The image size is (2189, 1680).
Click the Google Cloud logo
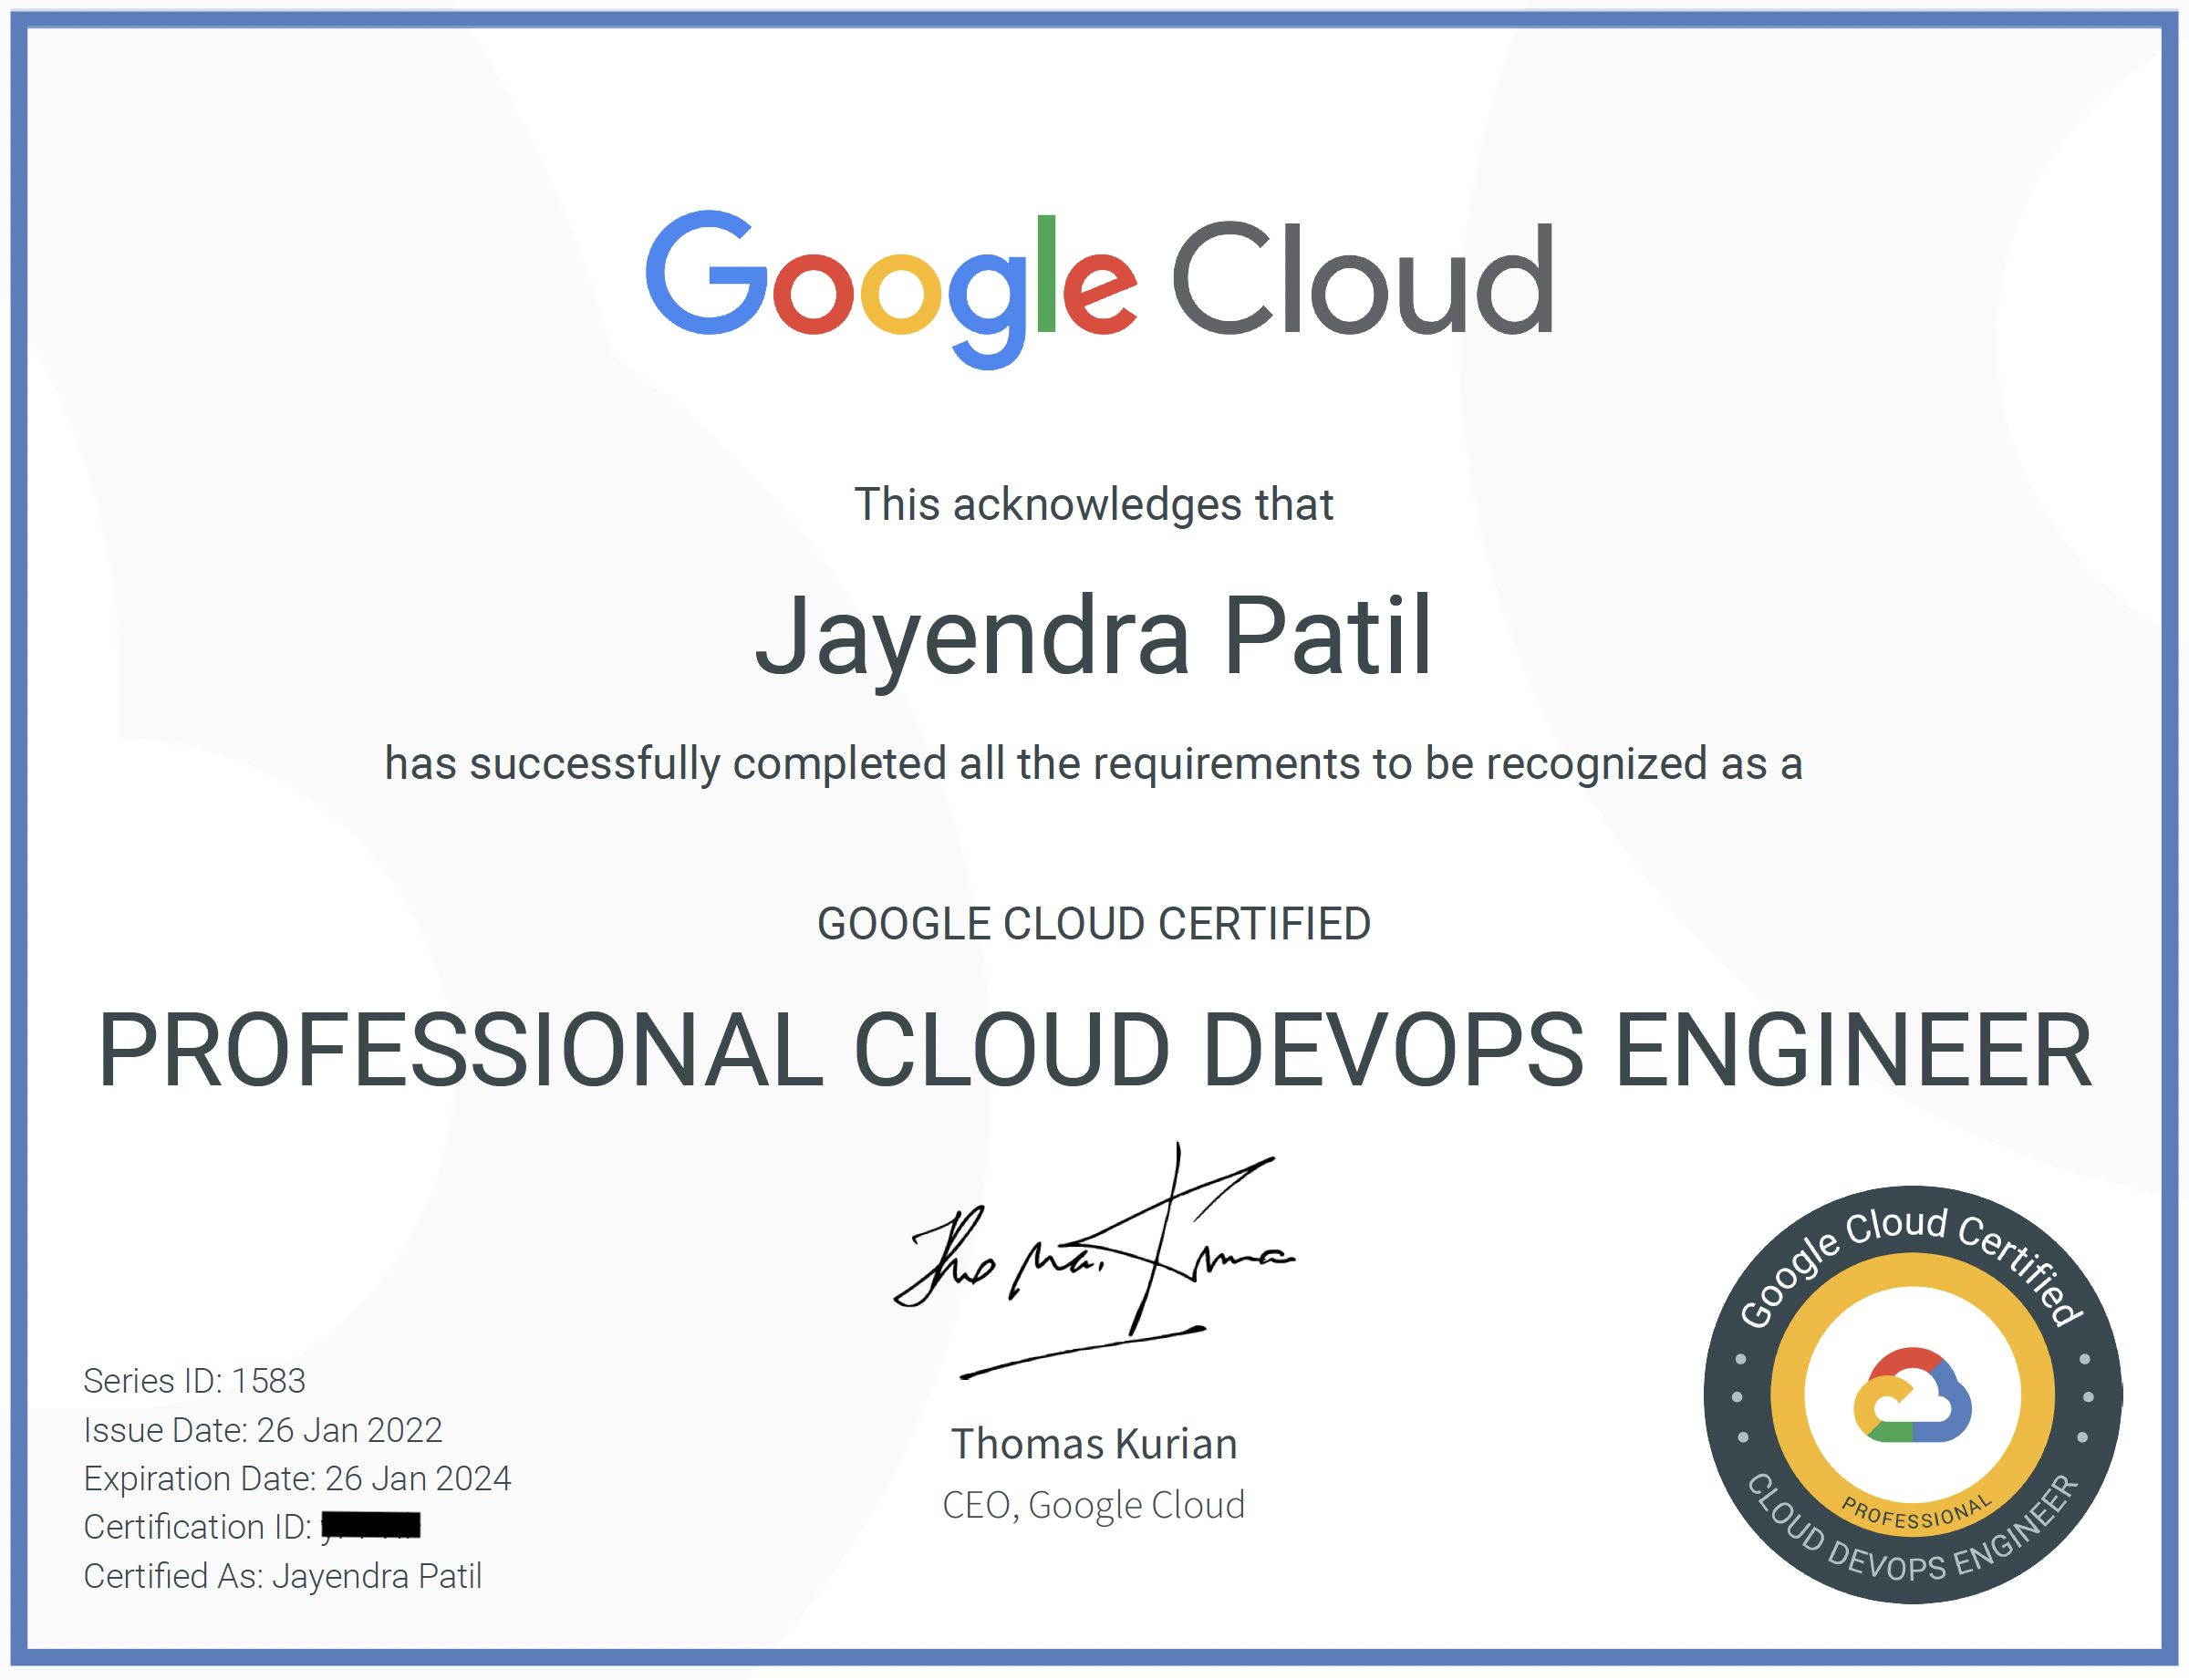pos(1099,289)
